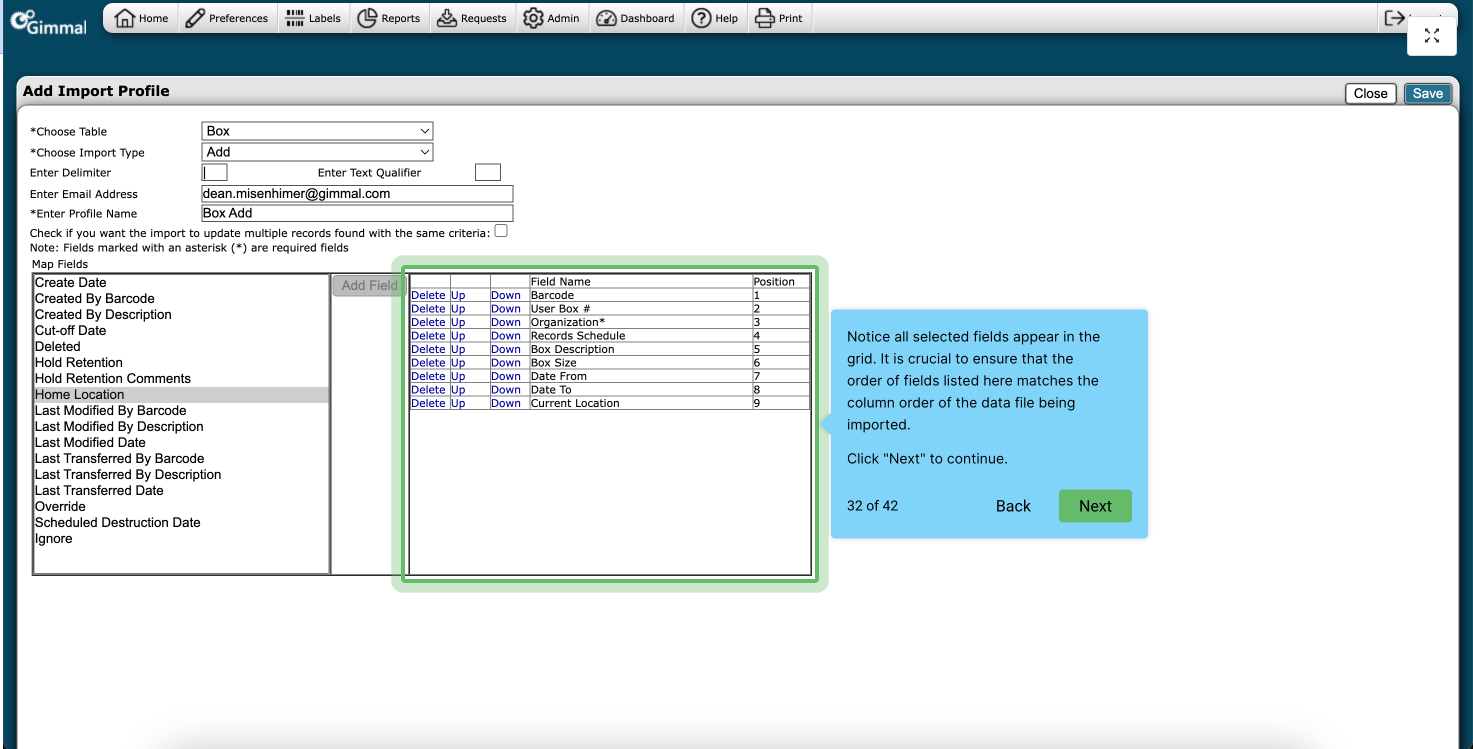Open Preferences pencil icon
Viewport: 1473px width, 749px height.
point(196,18)
